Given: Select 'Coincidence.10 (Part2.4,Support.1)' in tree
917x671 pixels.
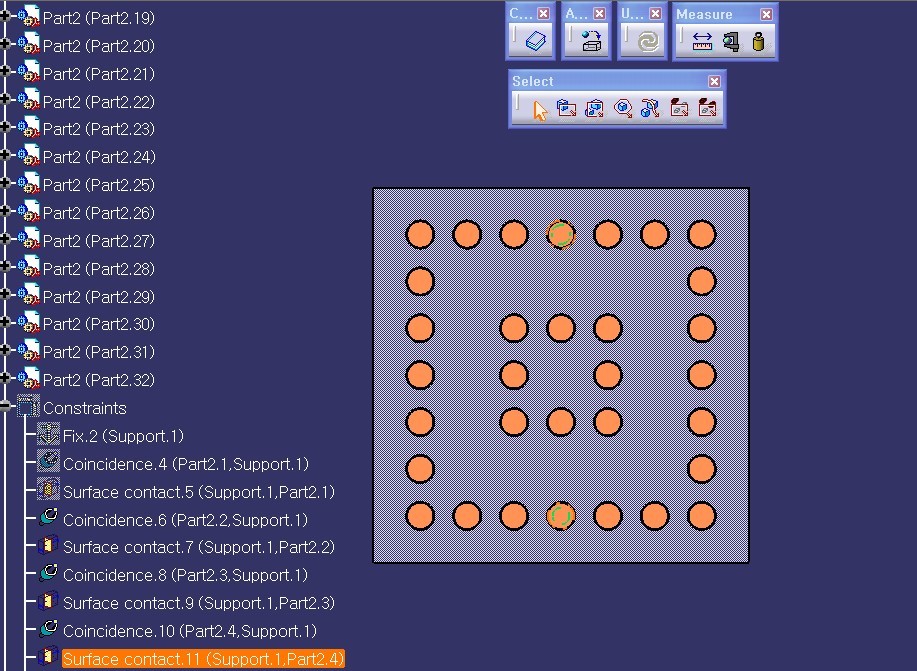Looking at the screenshot, I should (189, 631).
